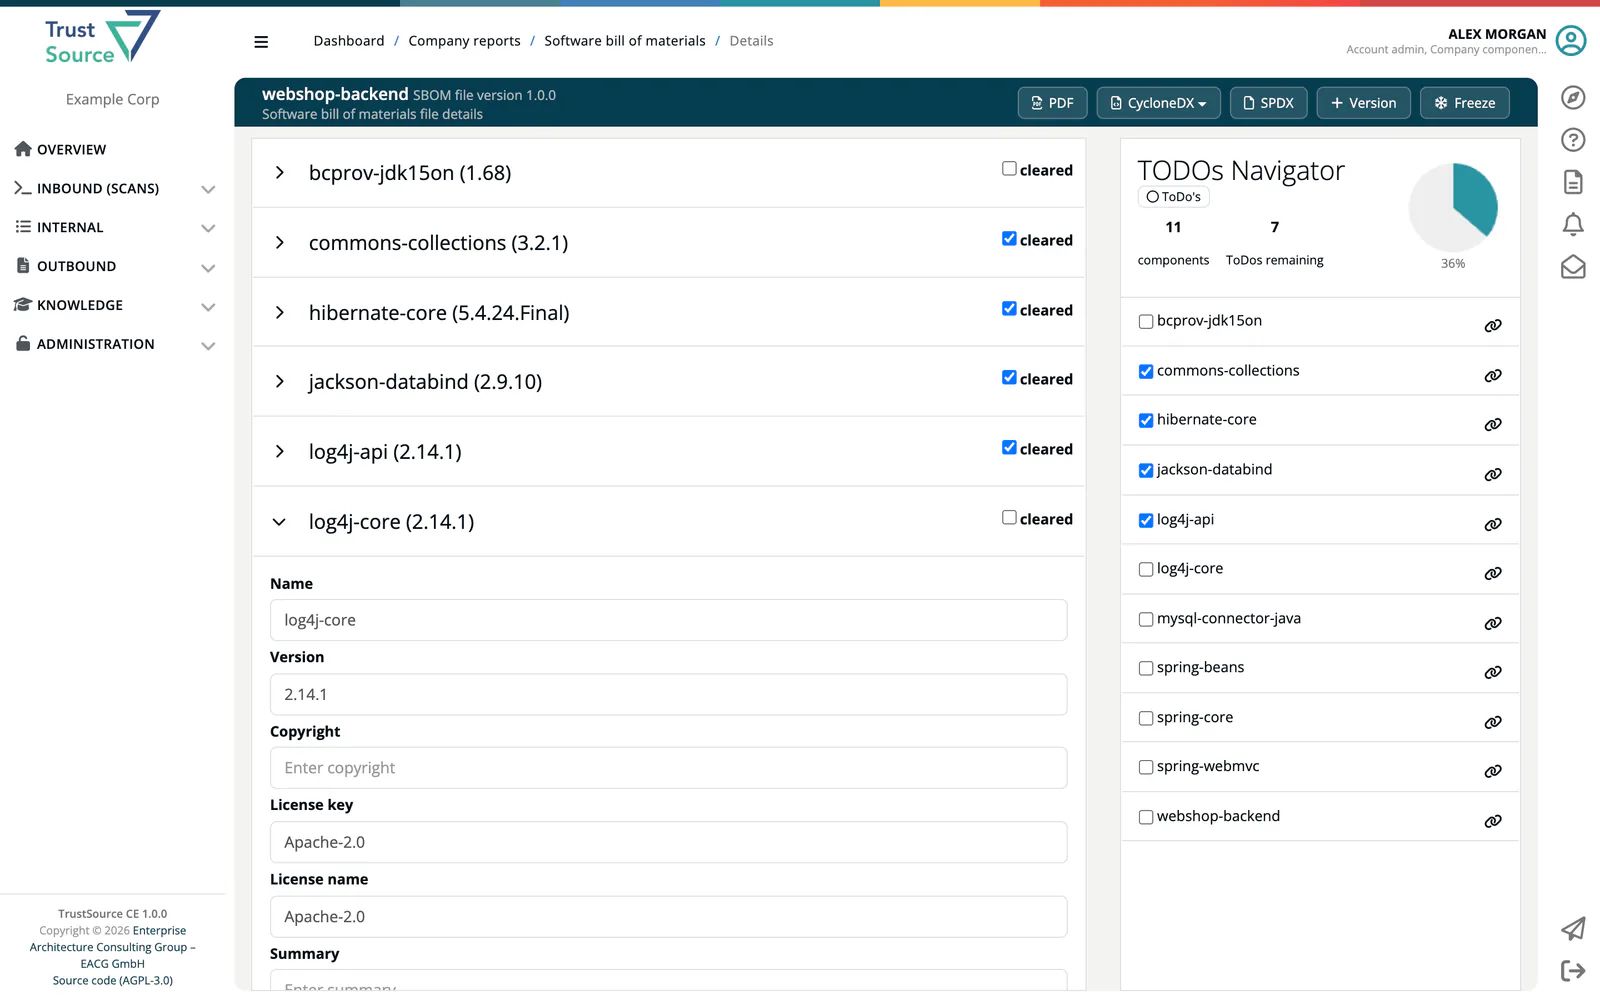This screenshot has width=1600, height=1000.
Task: Freeze the SBOM version
Action: tap(1465, 103)
